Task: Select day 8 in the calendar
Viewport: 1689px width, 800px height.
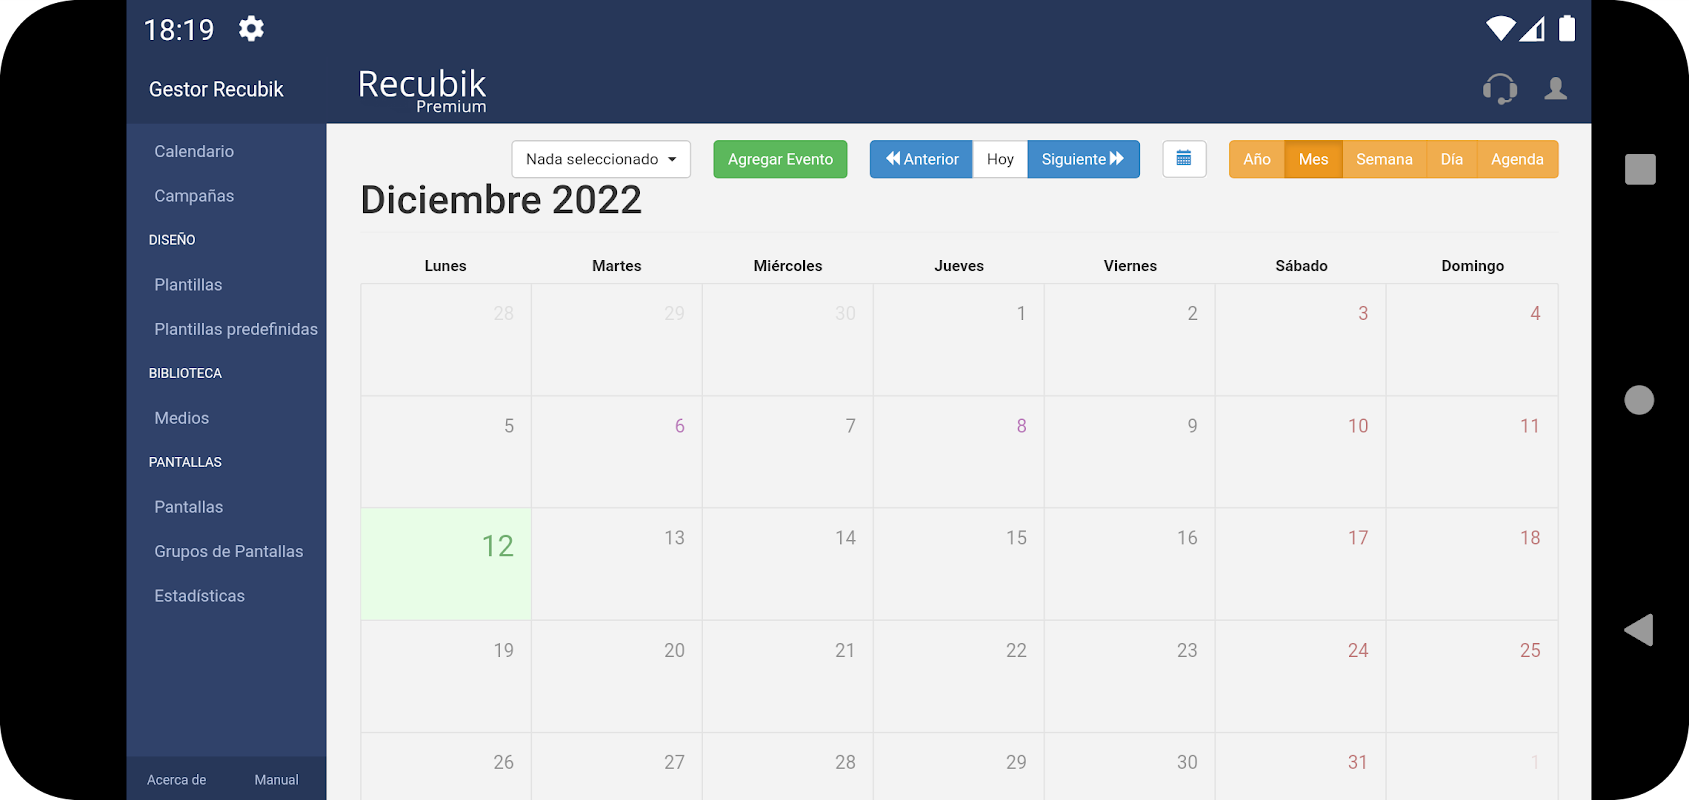Action: coord(959,452)
